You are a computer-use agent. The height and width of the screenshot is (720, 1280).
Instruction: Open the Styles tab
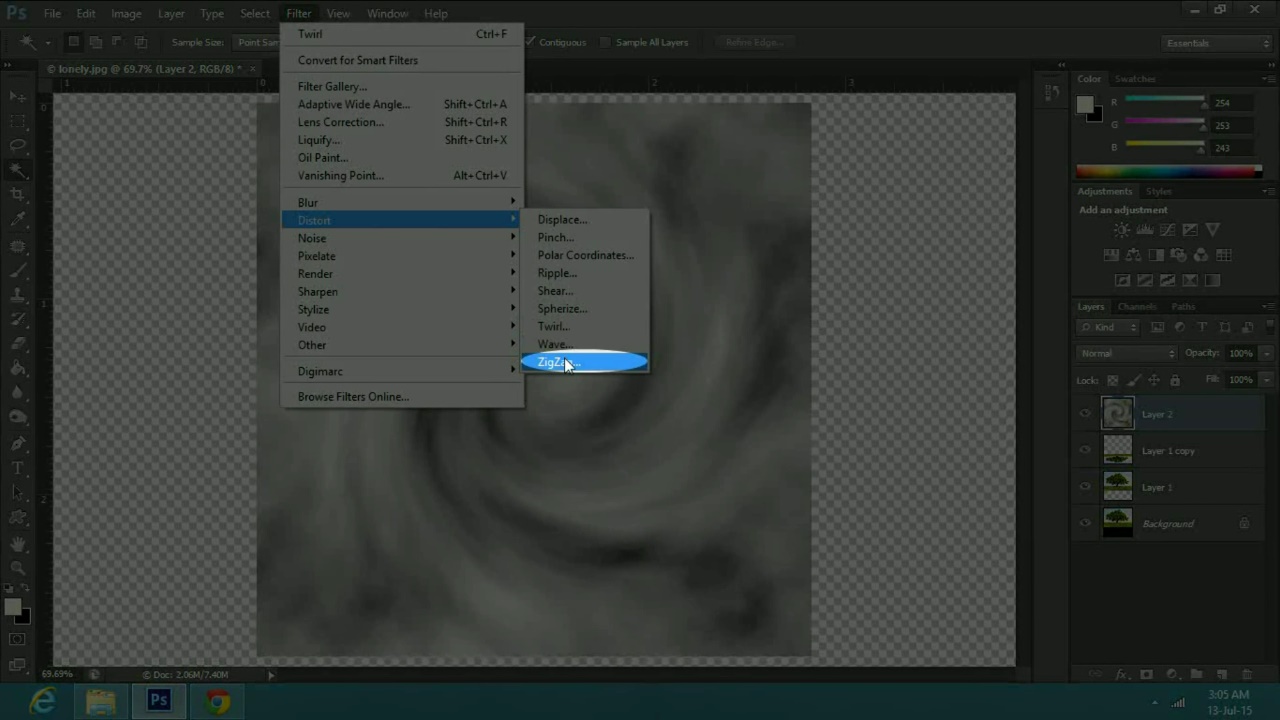1158,191
